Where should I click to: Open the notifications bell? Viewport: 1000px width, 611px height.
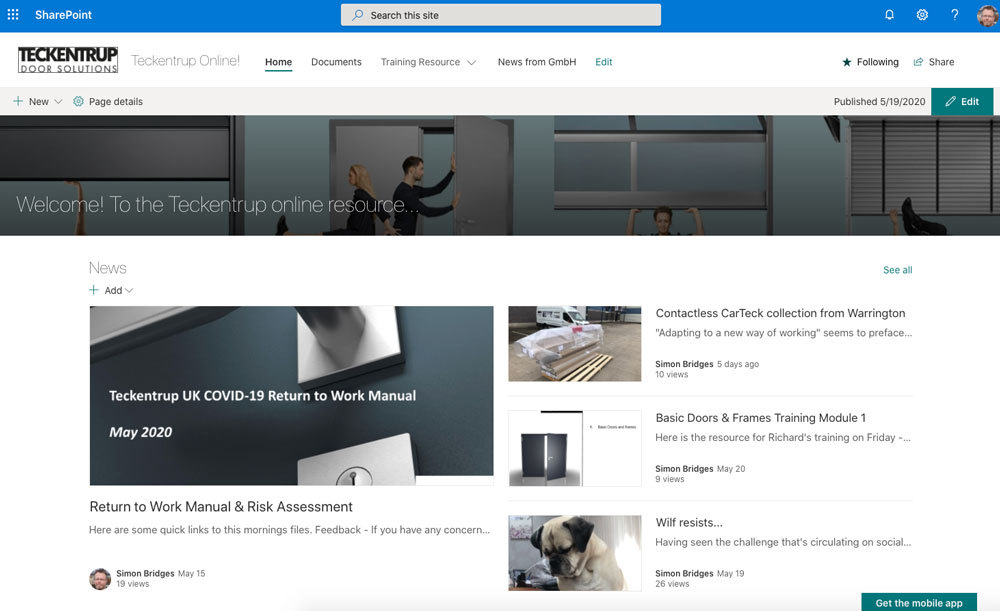pos(889,15)
